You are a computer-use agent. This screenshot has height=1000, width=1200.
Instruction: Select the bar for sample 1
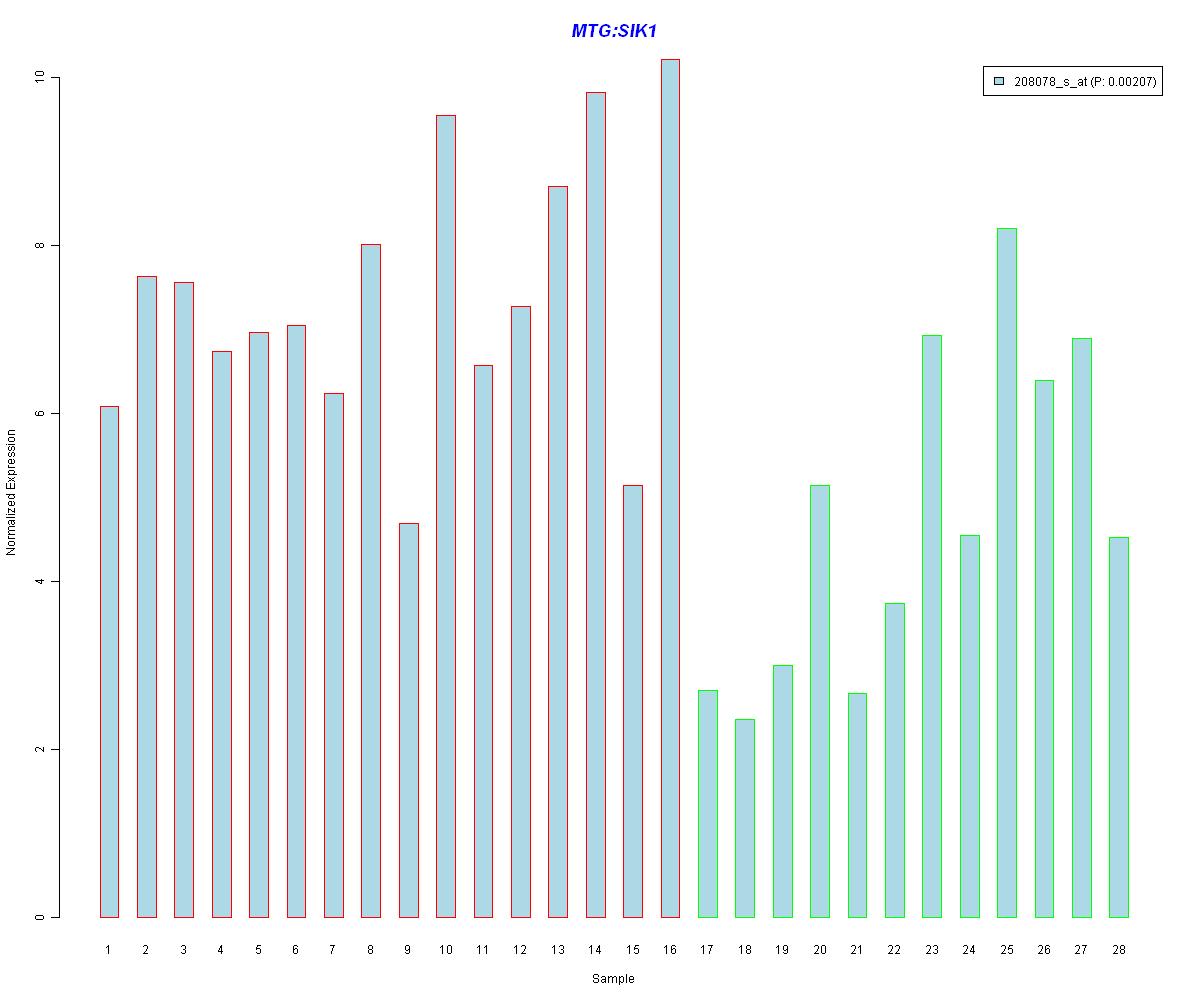click(109, 661)
